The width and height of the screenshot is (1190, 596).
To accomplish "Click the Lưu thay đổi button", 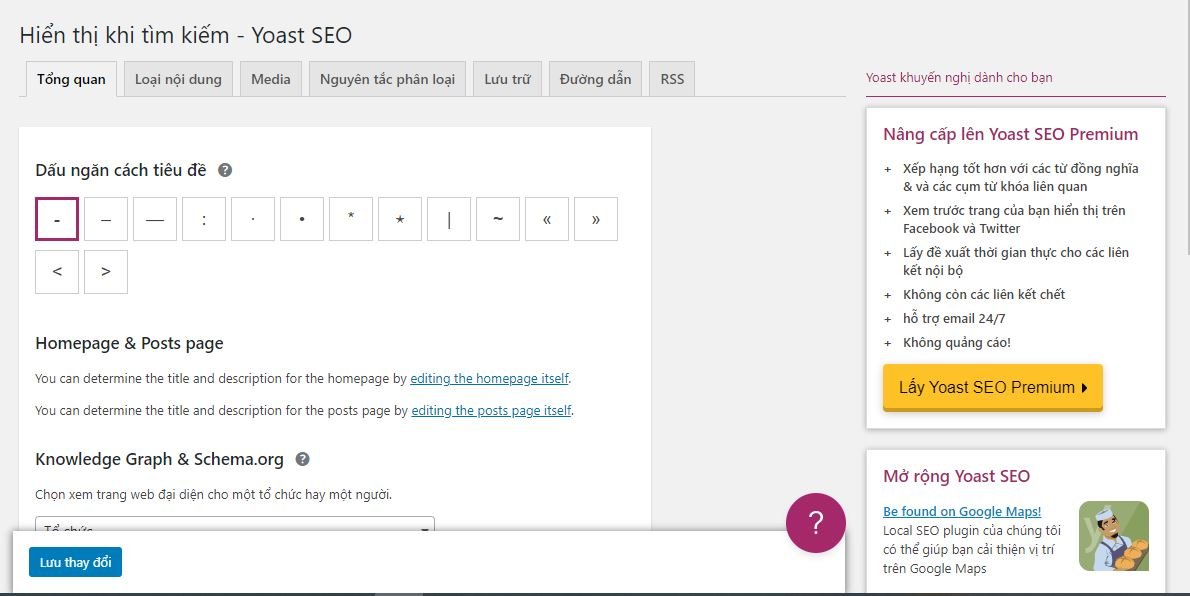I will (x=75, y=563).
